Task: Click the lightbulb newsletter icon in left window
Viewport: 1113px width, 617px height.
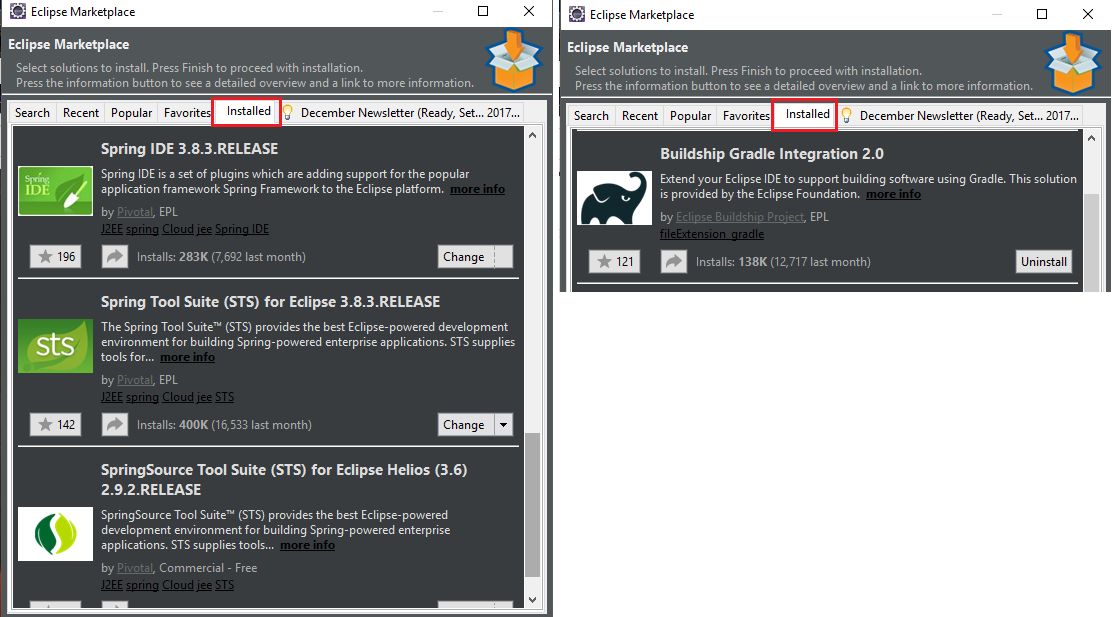Action: pos(287,112)
